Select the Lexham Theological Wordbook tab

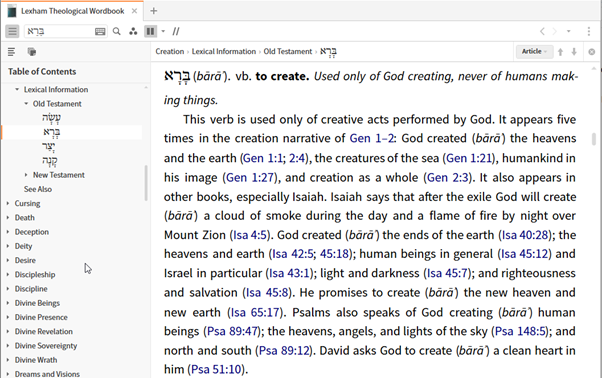[73, 11]
